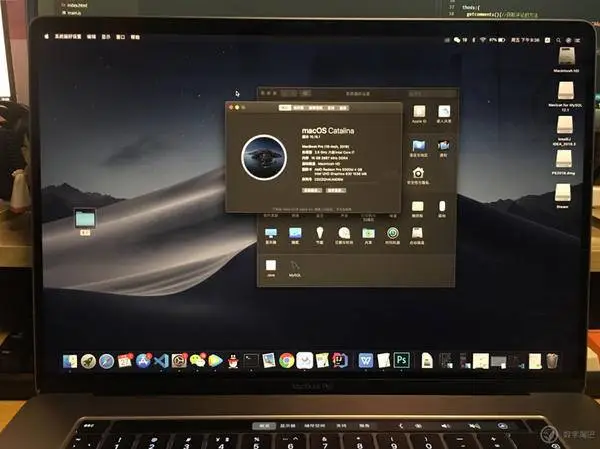Select the folder icon on left desktop

pyautogui.click(x=85, y=221)
